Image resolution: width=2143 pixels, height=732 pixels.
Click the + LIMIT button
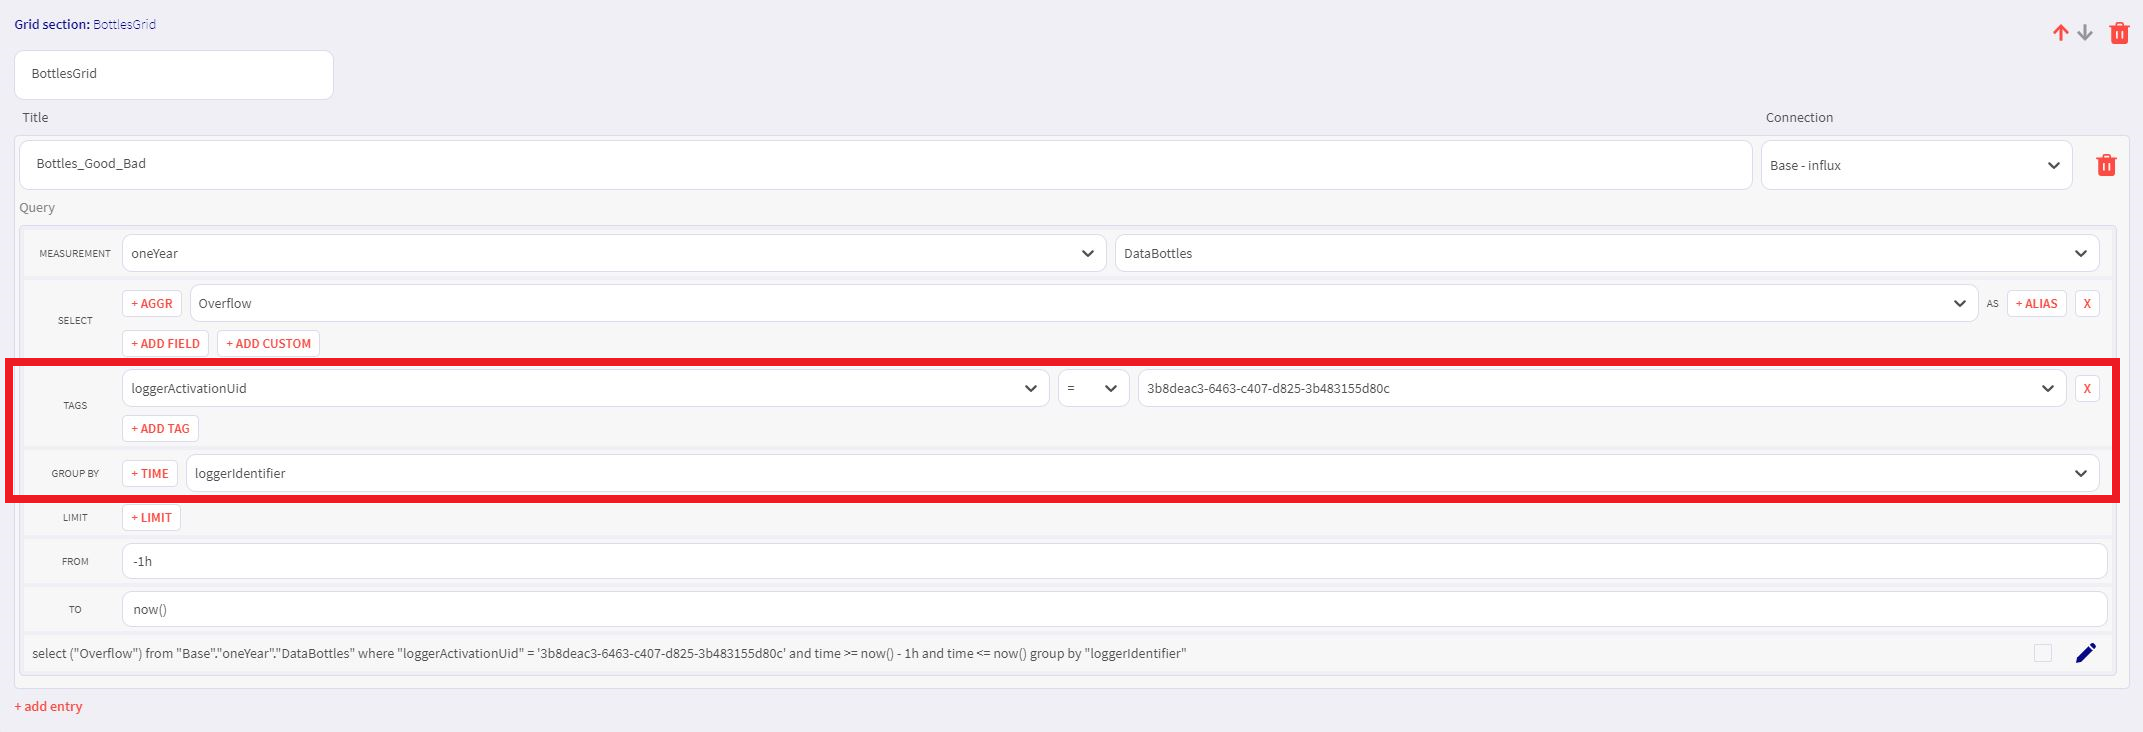[x=151, y=517]
